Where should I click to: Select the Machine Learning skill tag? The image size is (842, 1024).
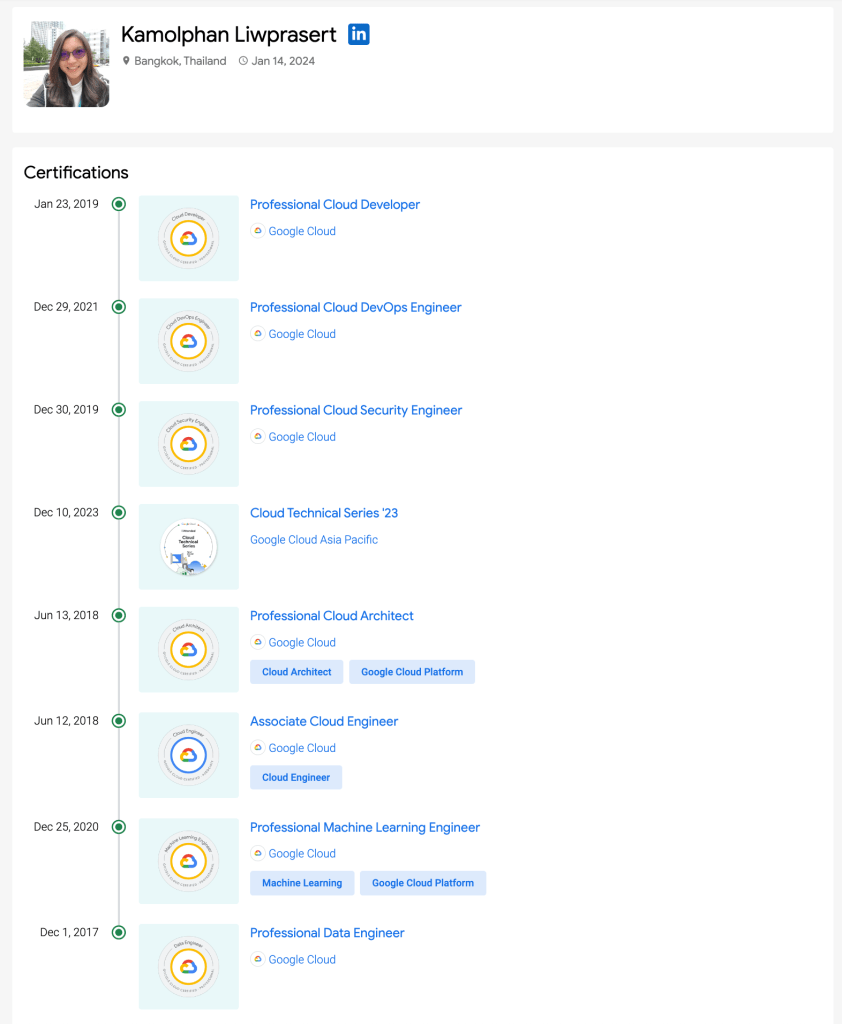tap(302, 883)
